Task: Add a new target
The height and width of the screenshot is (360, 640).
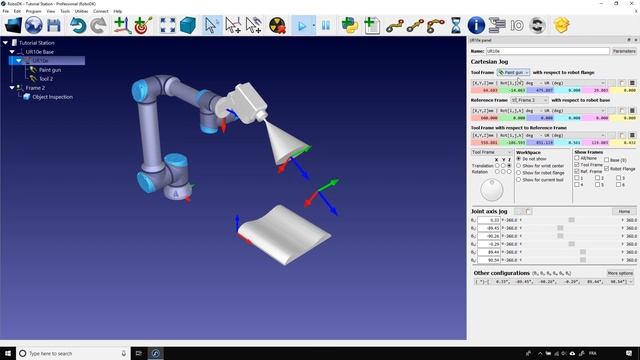Action: pos(142,25)
